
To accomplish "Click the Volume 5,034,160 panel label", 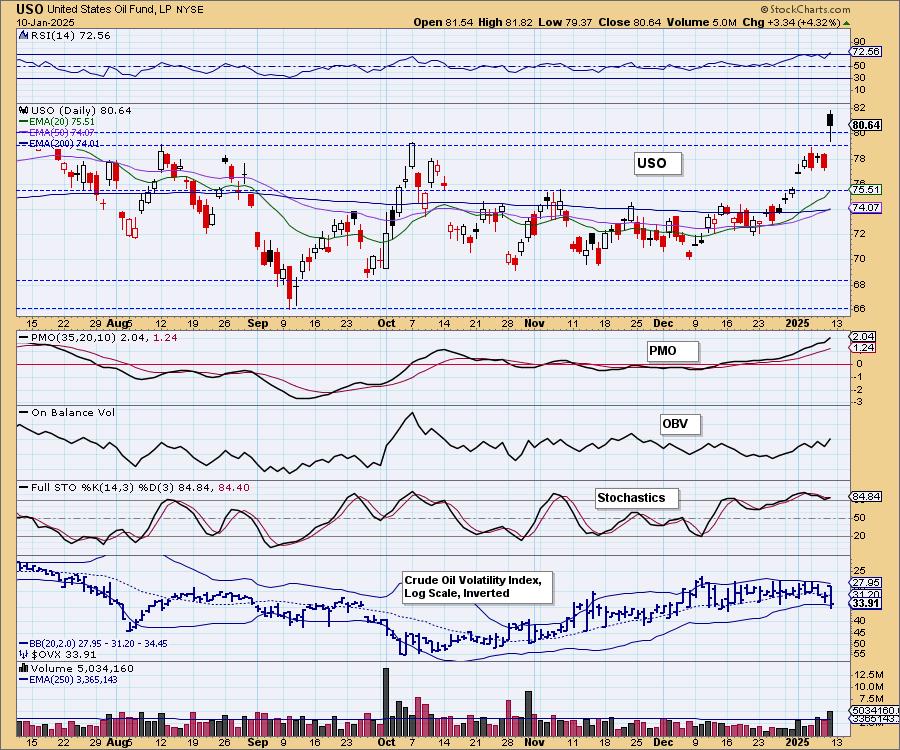I will (x=76, y=669).
